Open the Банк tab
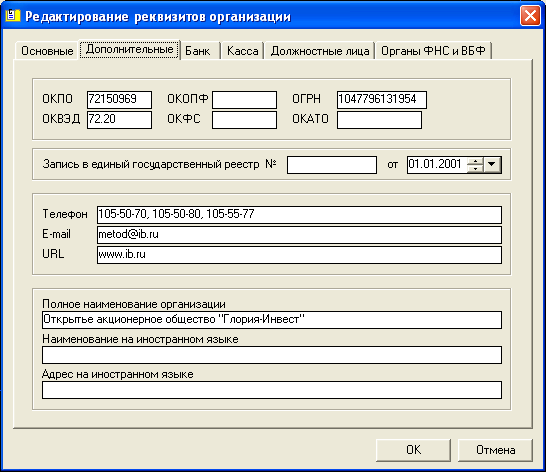 [x=200, y=51]
